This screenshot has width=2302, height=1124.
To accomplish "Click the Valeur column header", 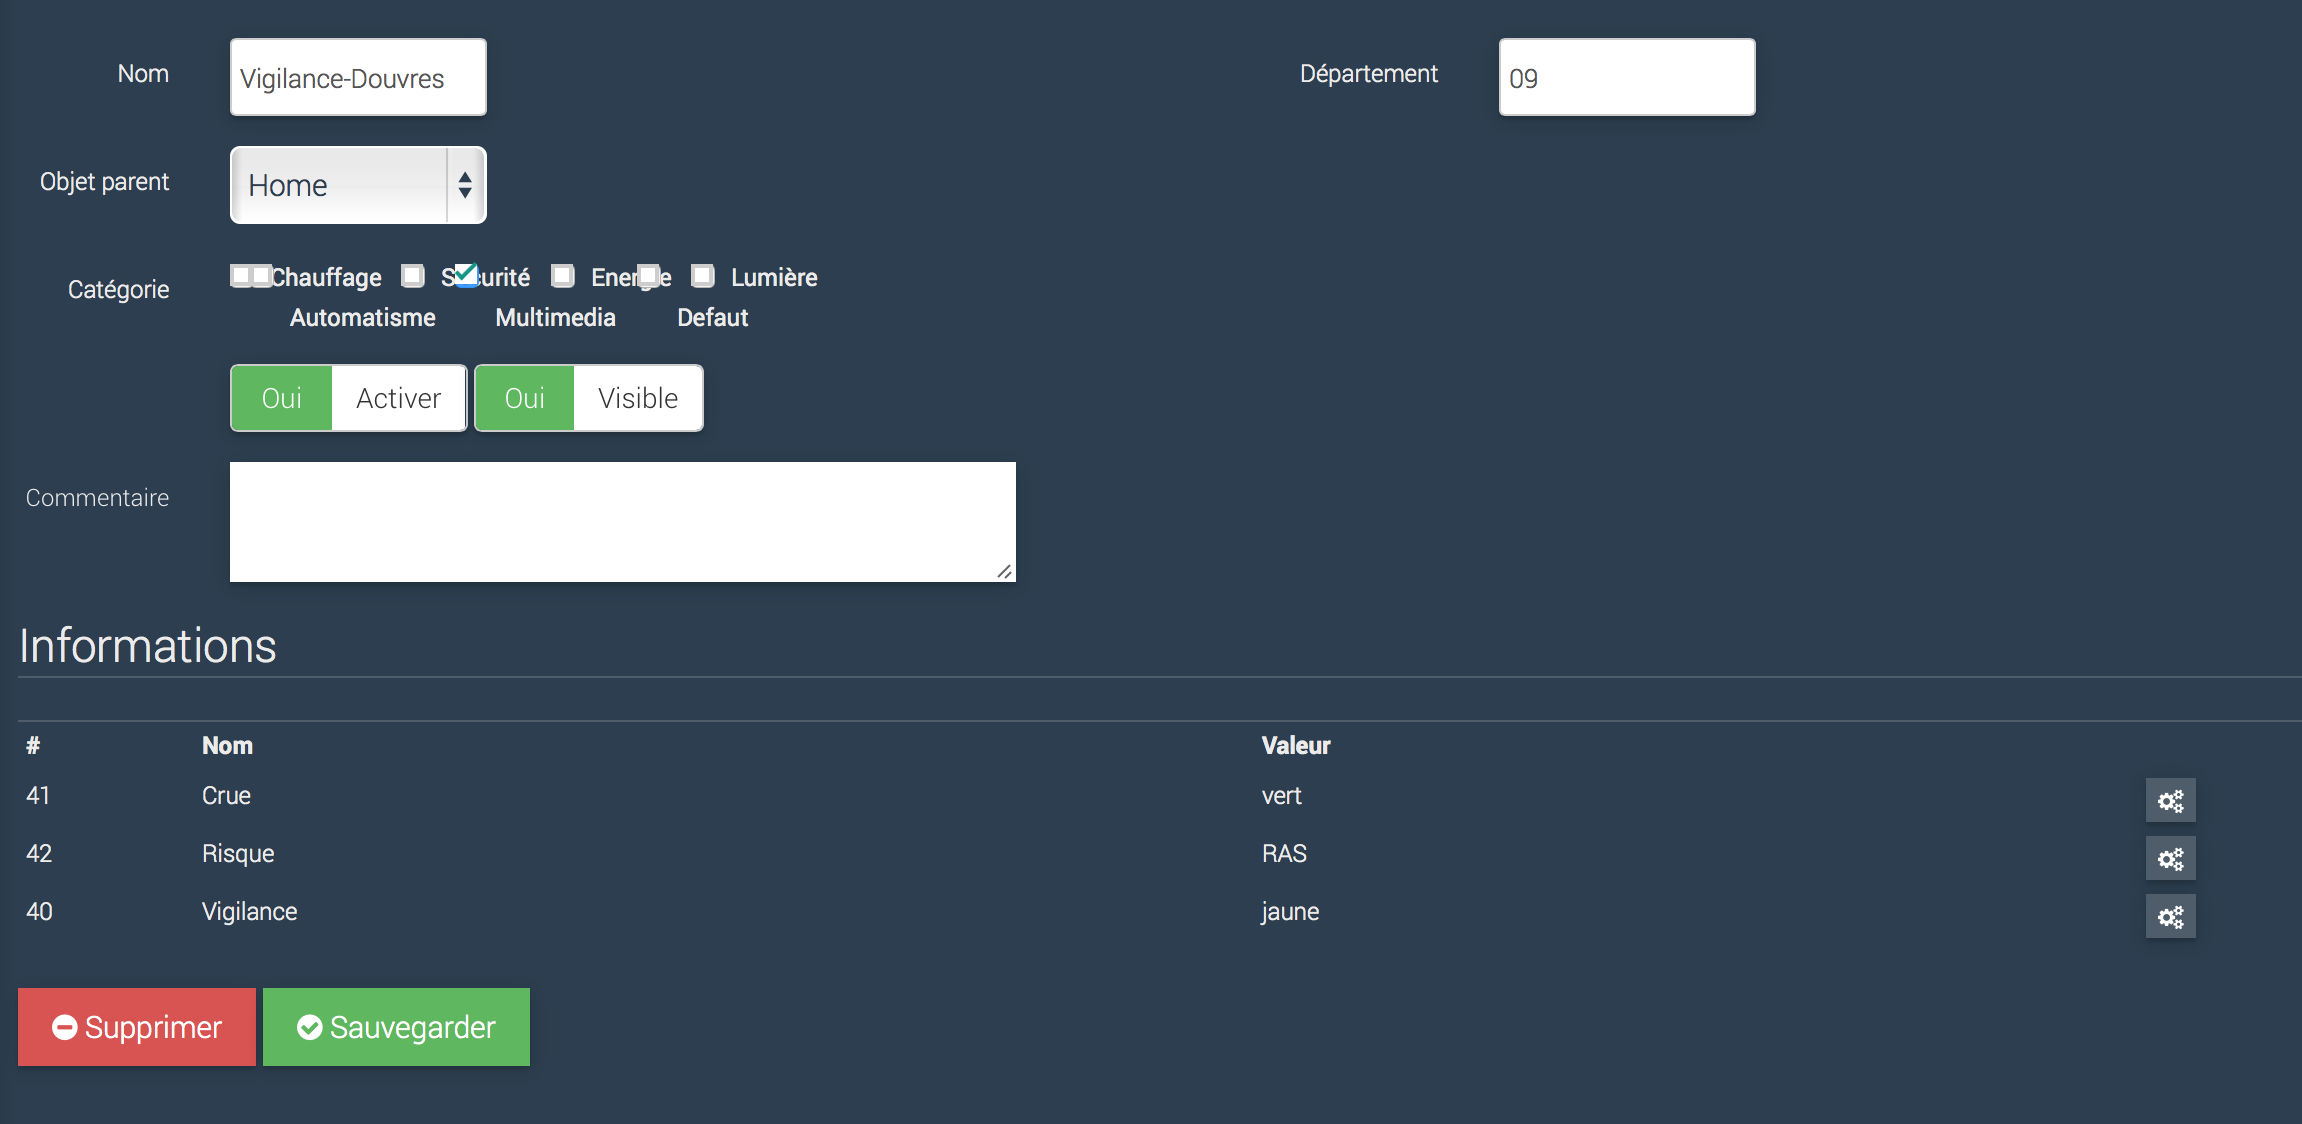I will pyautogui.click(x=1296, y=745).
